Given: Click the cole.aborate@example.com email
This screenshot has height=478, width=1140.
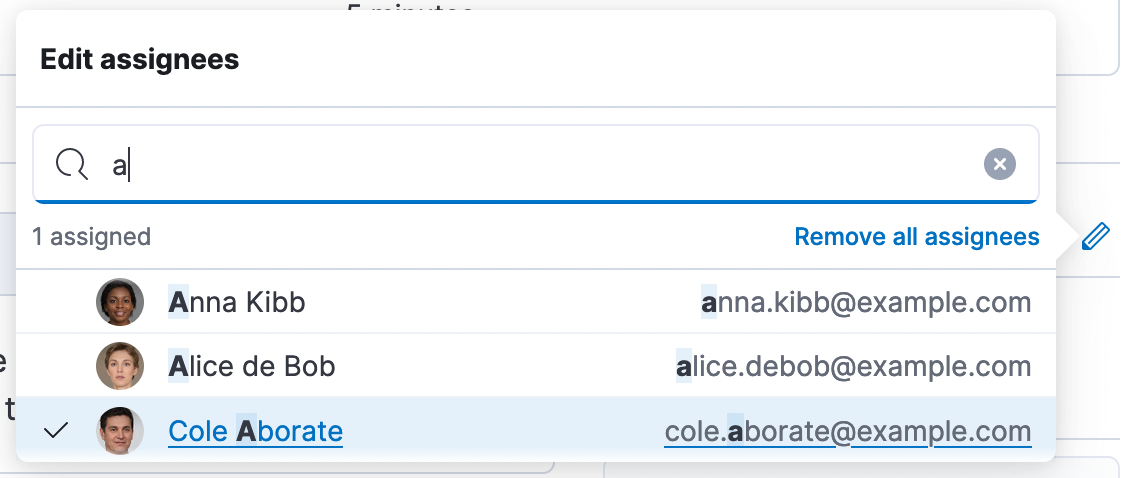Looking at the screenshot, I should [848, 431].
